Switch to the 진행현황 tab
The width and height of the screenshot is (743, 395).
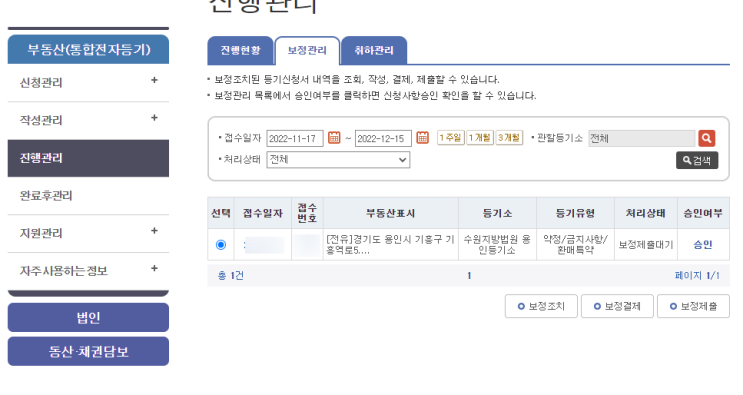coord(240,50)
